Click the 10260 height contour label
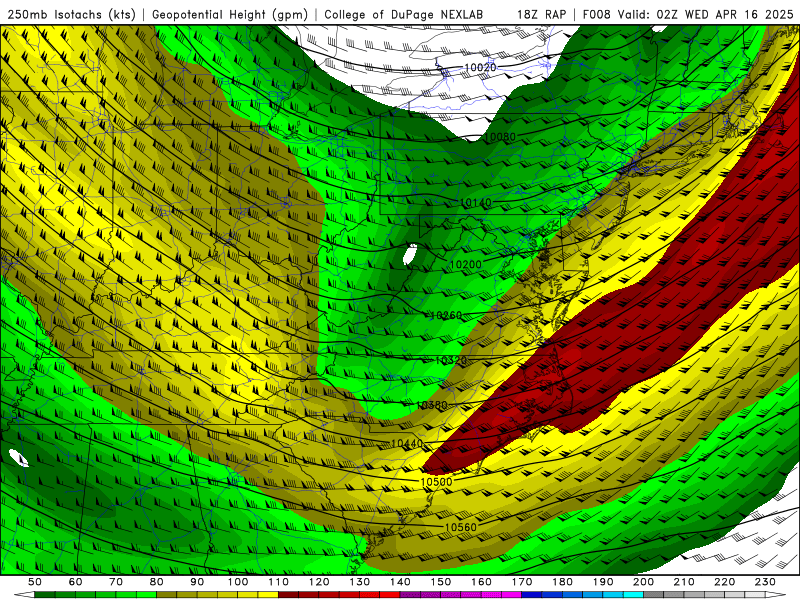Image resolution: width=800 pixels, height=600 pixels. 446,315
